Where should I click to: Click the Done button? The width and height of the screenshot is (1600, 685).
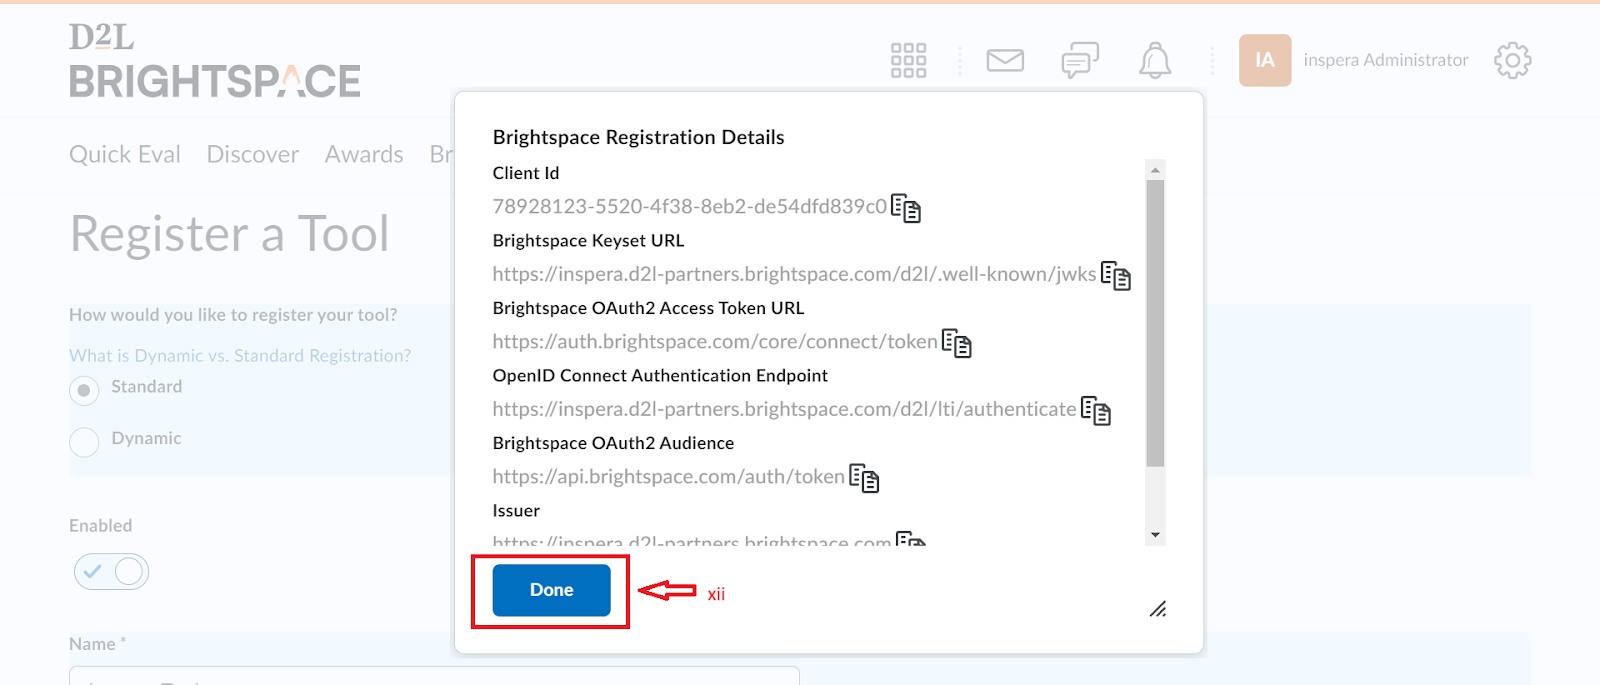click(x=551, y=590)
